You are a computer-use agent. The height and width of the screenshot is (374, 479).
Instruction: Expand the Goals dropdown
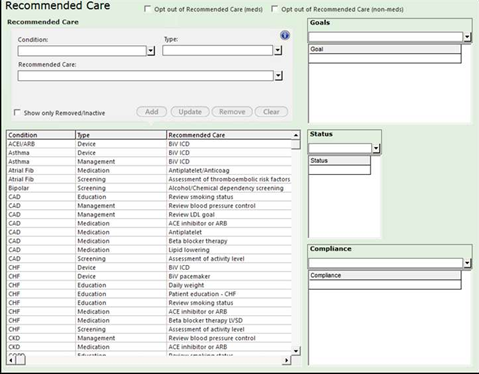point(467,37)
